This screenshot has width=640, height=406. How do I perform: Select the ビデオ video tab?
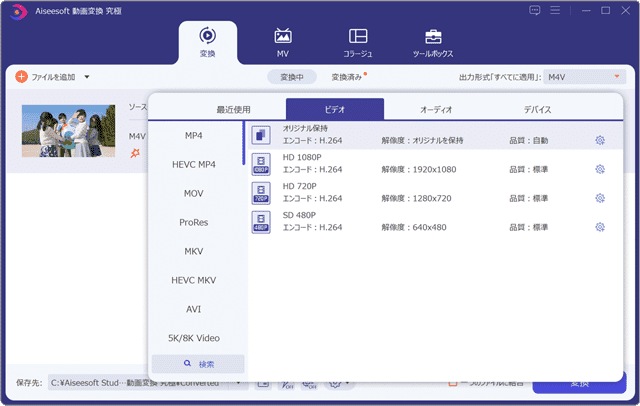click(x=335, y=109)
